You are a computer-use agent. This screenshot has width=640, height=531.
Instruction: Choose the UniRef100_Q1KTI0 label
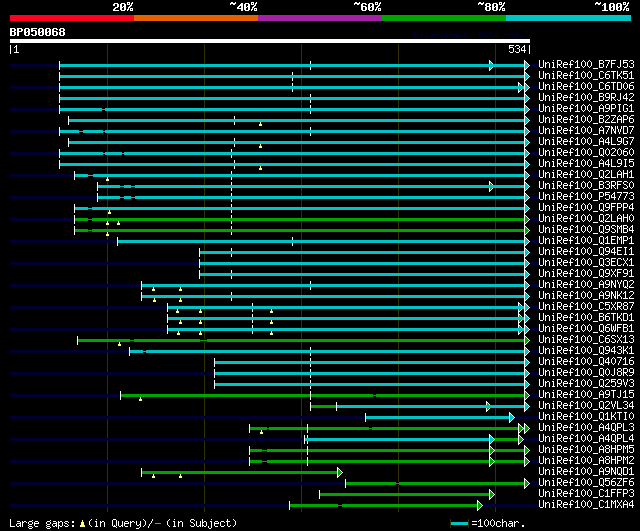[586, 417]
